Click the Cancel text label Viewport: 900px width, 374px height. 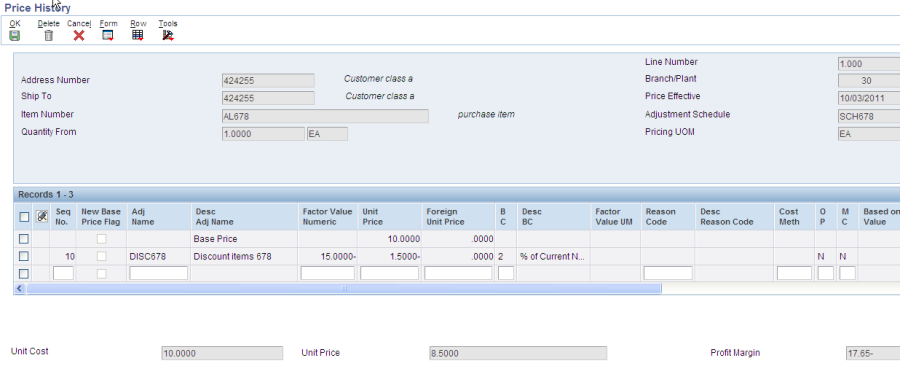[x=79, y=24]
